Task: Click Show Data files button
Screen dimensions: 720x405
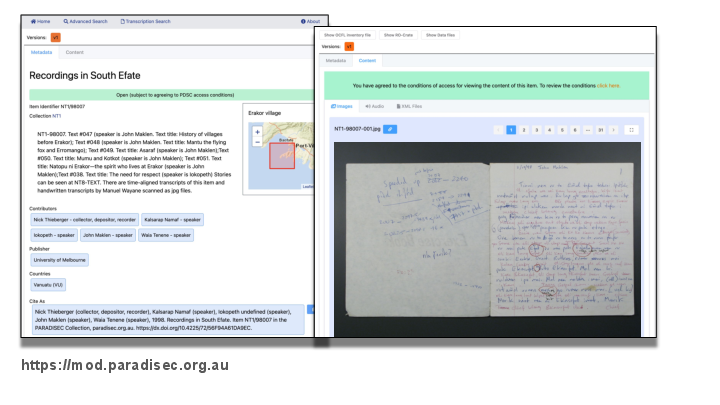Action: click(440, 35)
